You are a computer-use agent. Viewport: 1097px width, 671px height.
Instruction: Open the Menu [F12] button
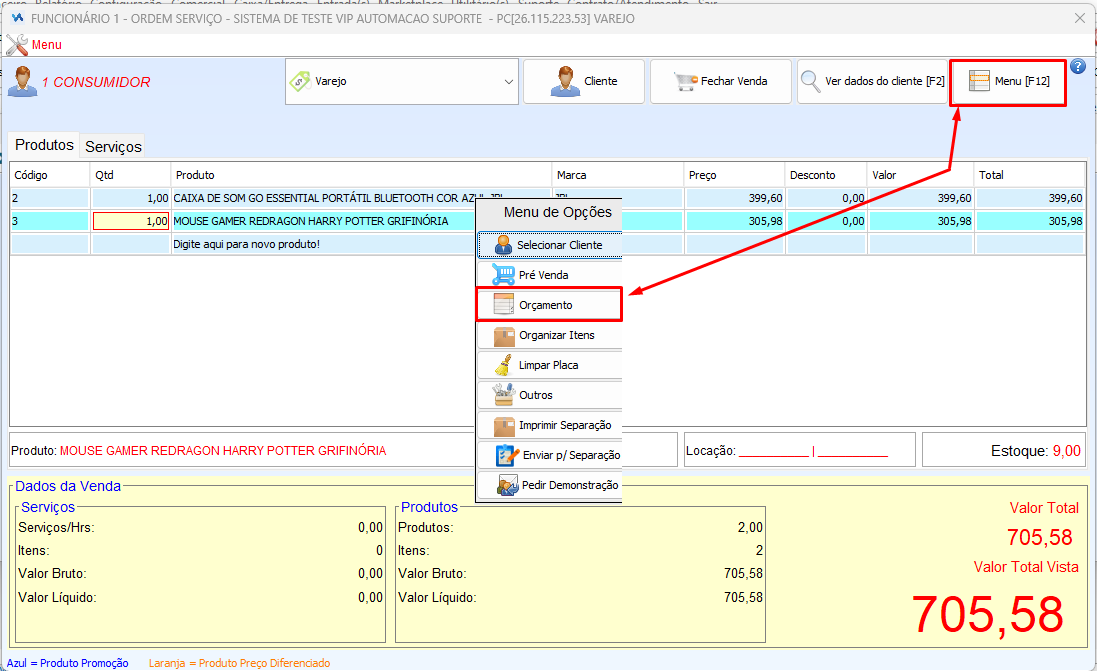tap(1008, 82)
